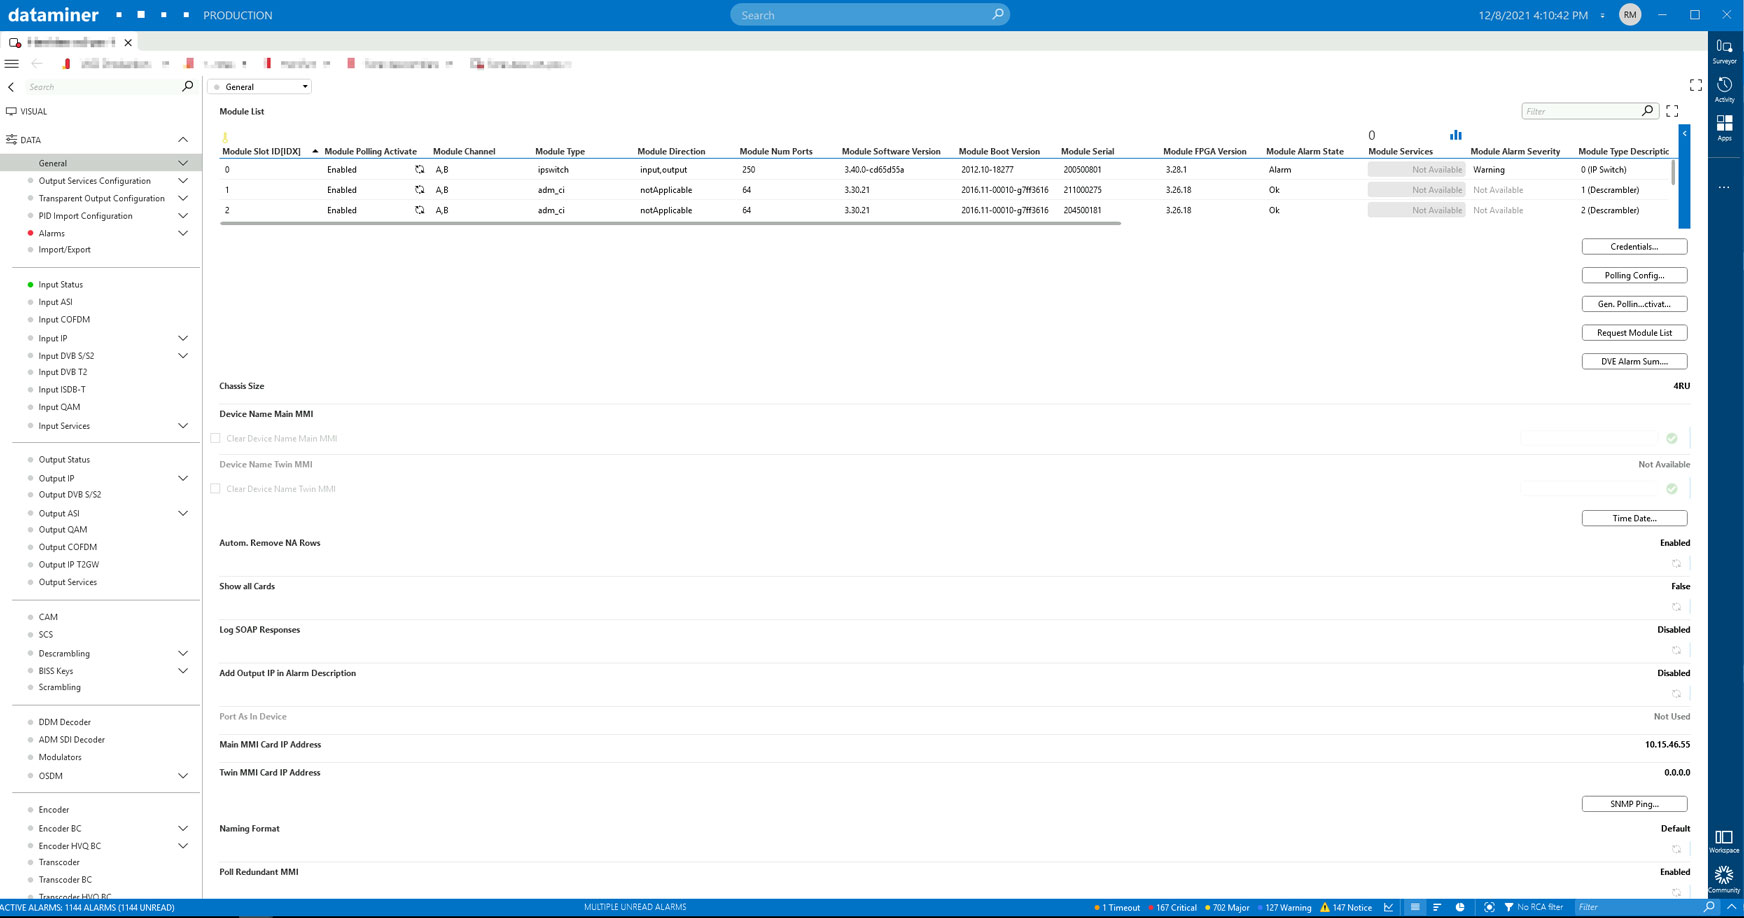Expand the PID Import Configuration chevron

183,216
